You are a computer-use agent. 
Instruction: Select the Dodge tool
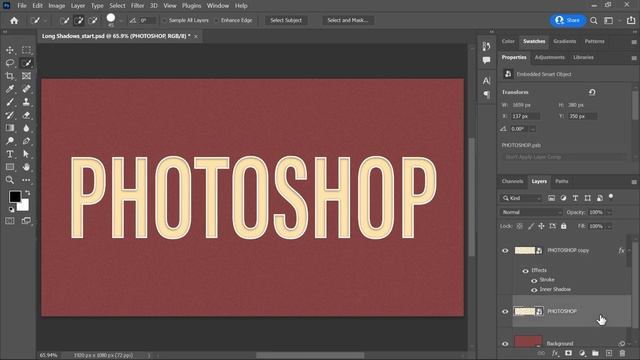point(10,141)
